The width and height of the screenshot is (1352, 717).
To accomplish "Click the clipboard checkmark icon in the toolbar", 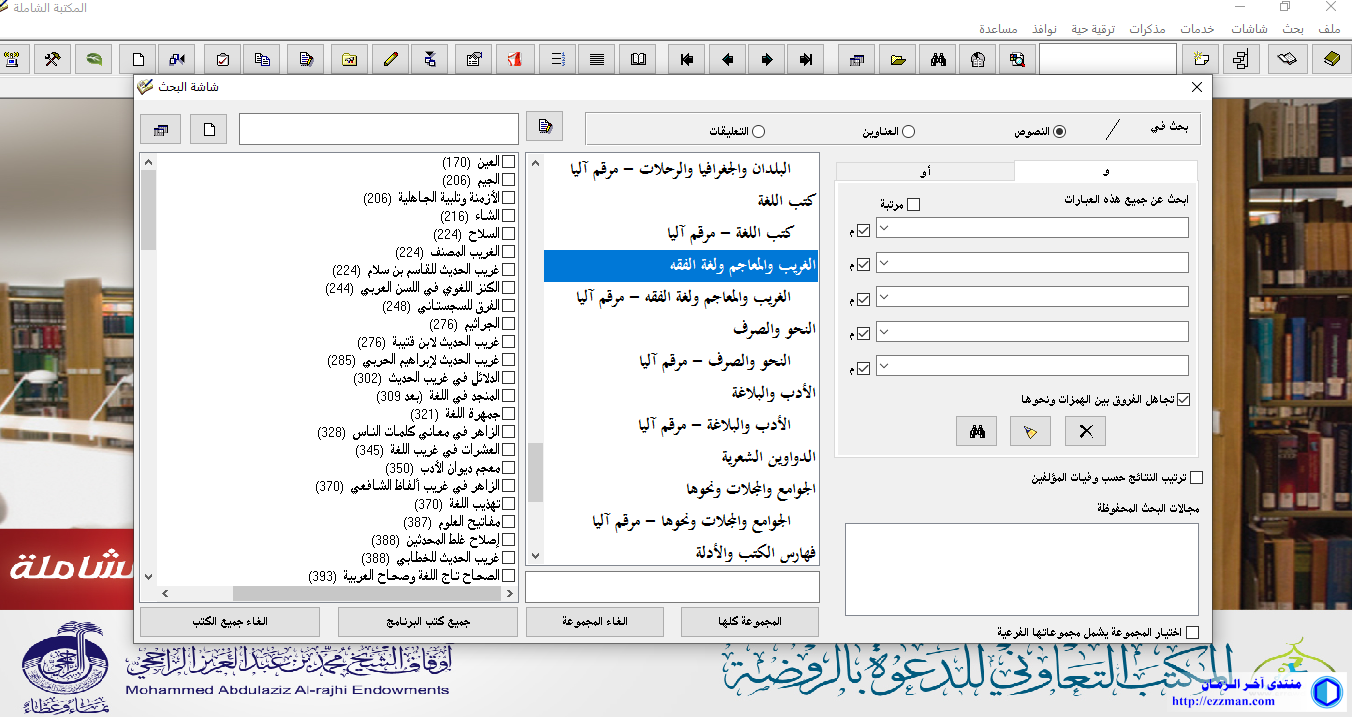I will (x=223, y=59).
